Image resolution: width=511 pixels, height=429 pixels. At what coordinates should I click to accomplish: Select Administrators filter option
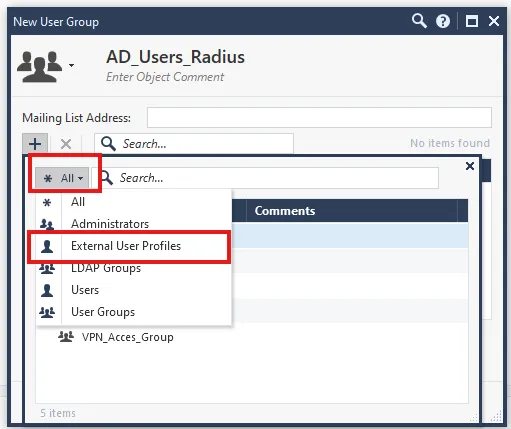click(133, 224)
